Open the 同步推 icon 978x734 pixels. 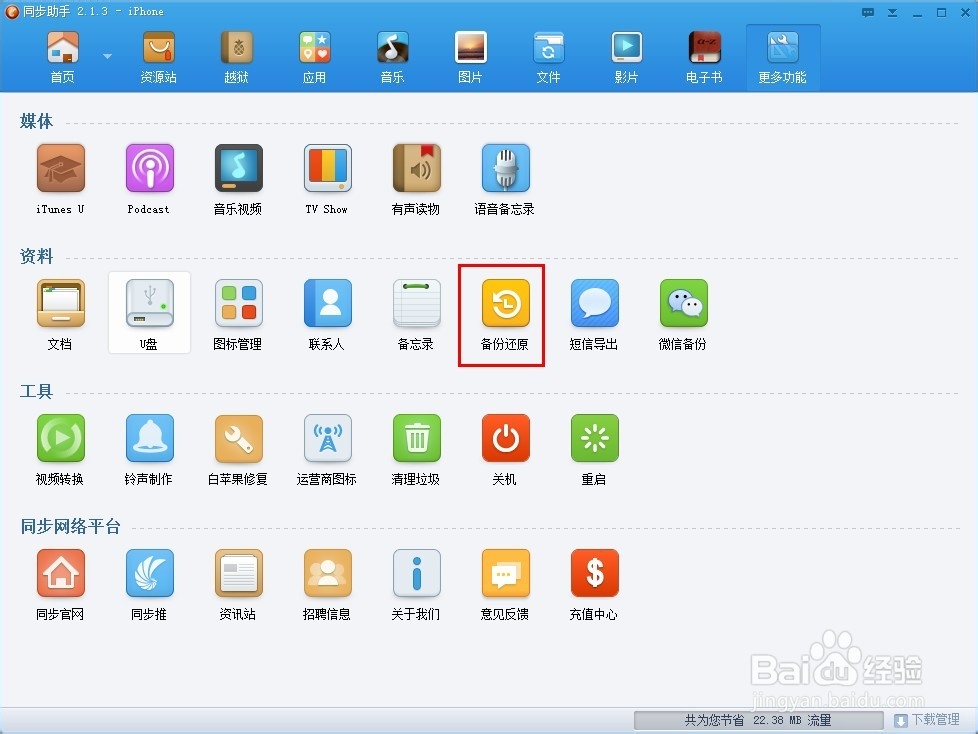coord(150,573)
